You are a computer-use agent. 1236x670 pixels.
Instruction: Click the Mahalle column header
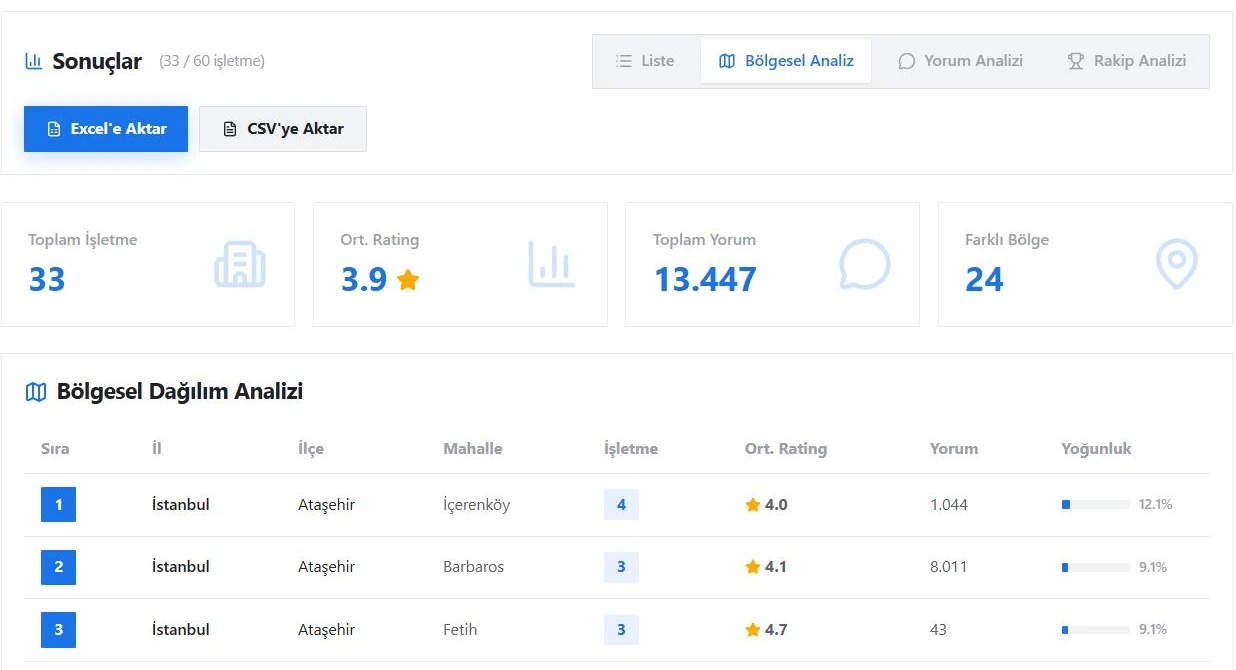473,449
